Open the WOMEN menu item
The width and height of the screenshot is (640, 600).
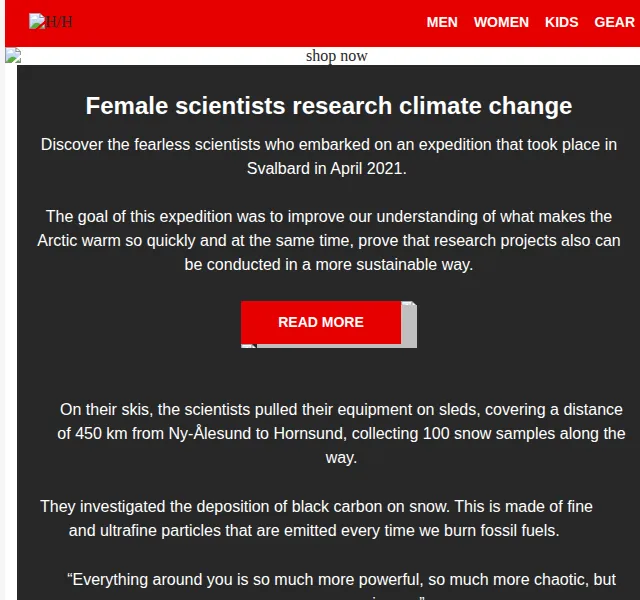click(x=501, y=22)
